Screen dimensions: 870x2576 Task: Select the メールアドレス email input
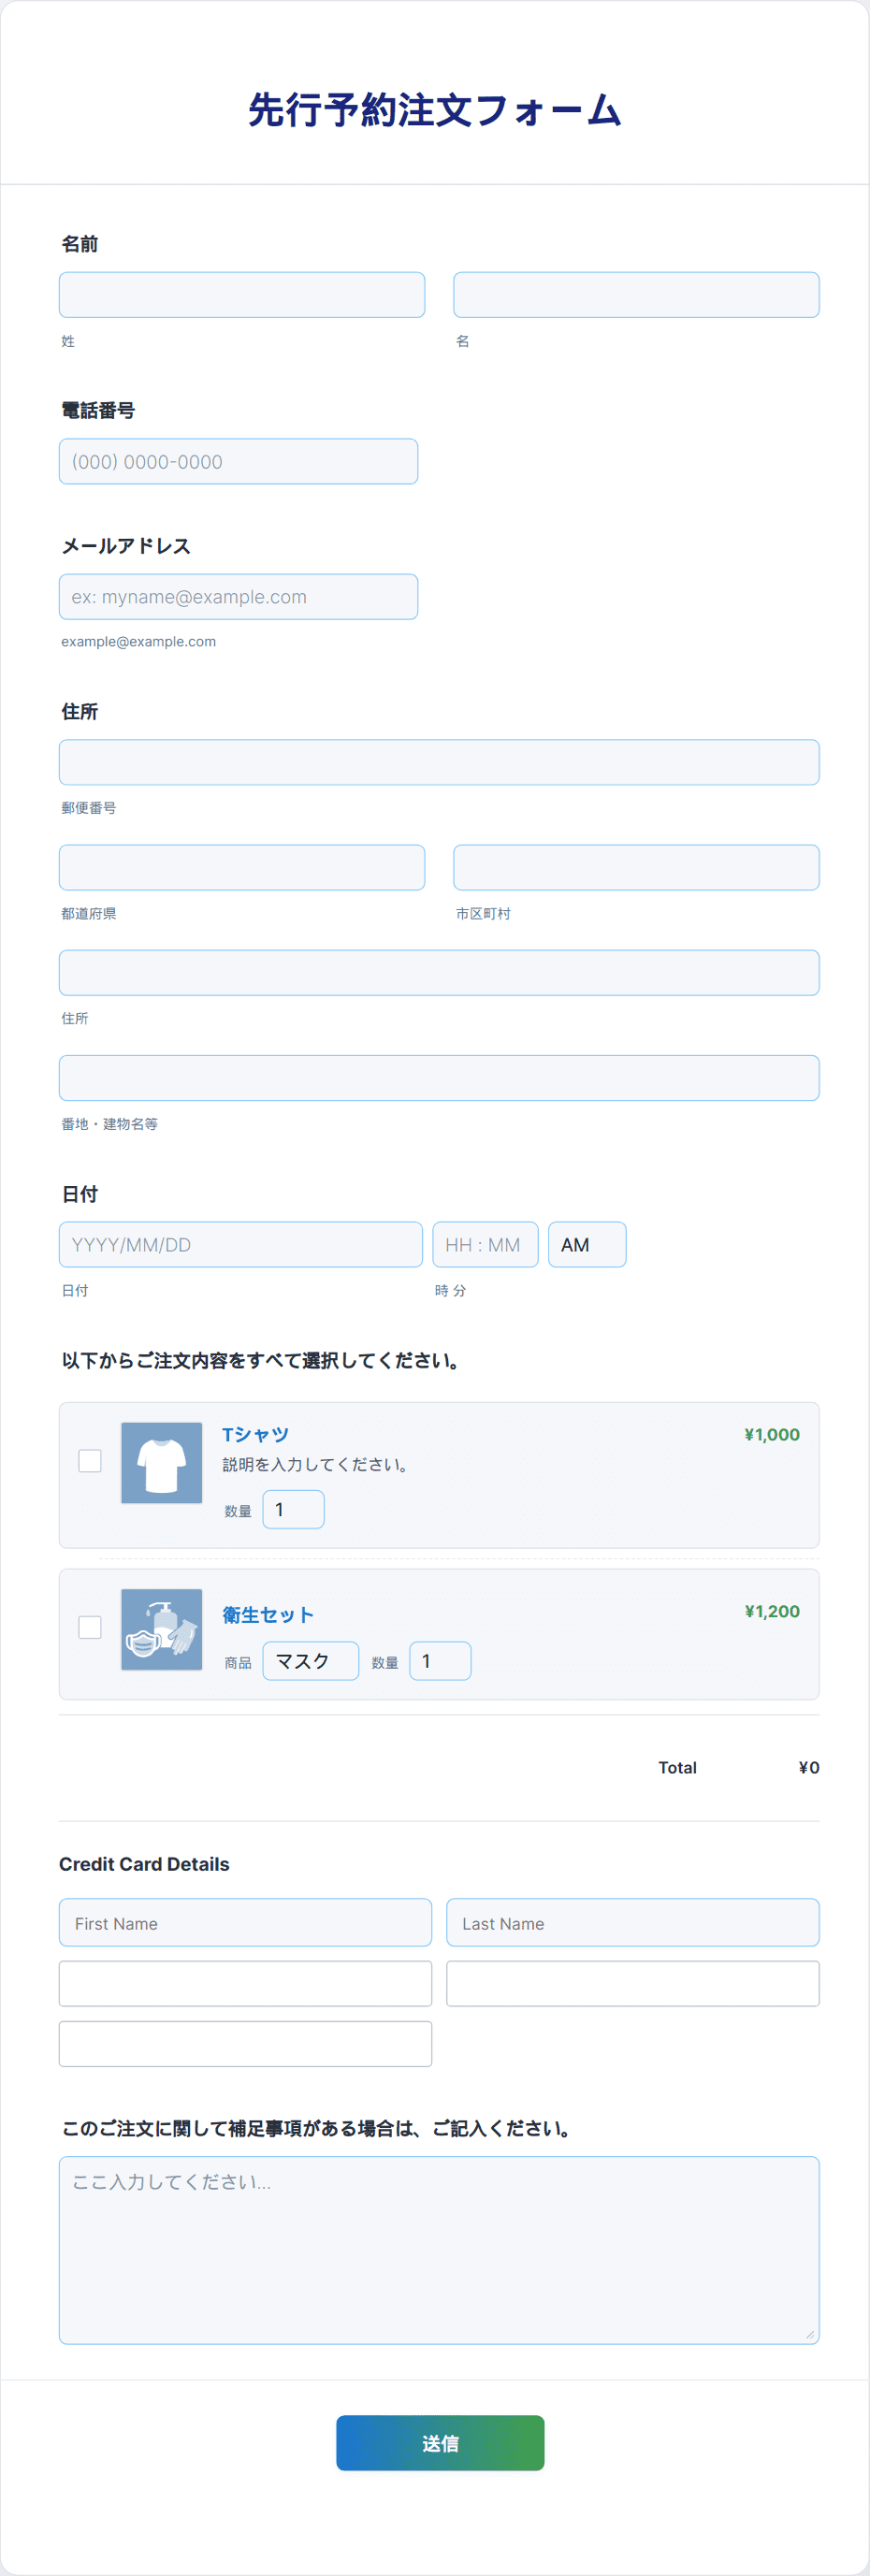(238, 597)
